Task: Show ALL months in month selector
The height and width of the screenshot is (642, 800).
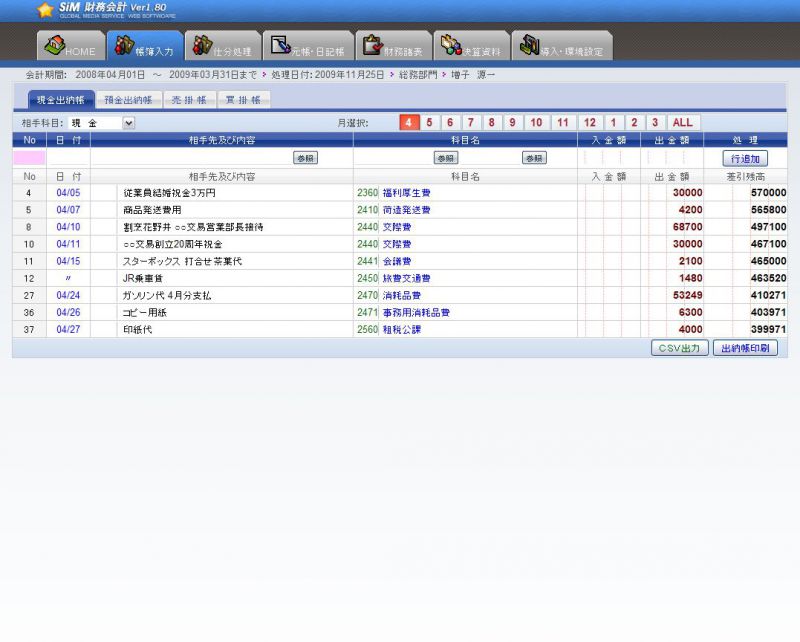Action: [x=682, y=123]
